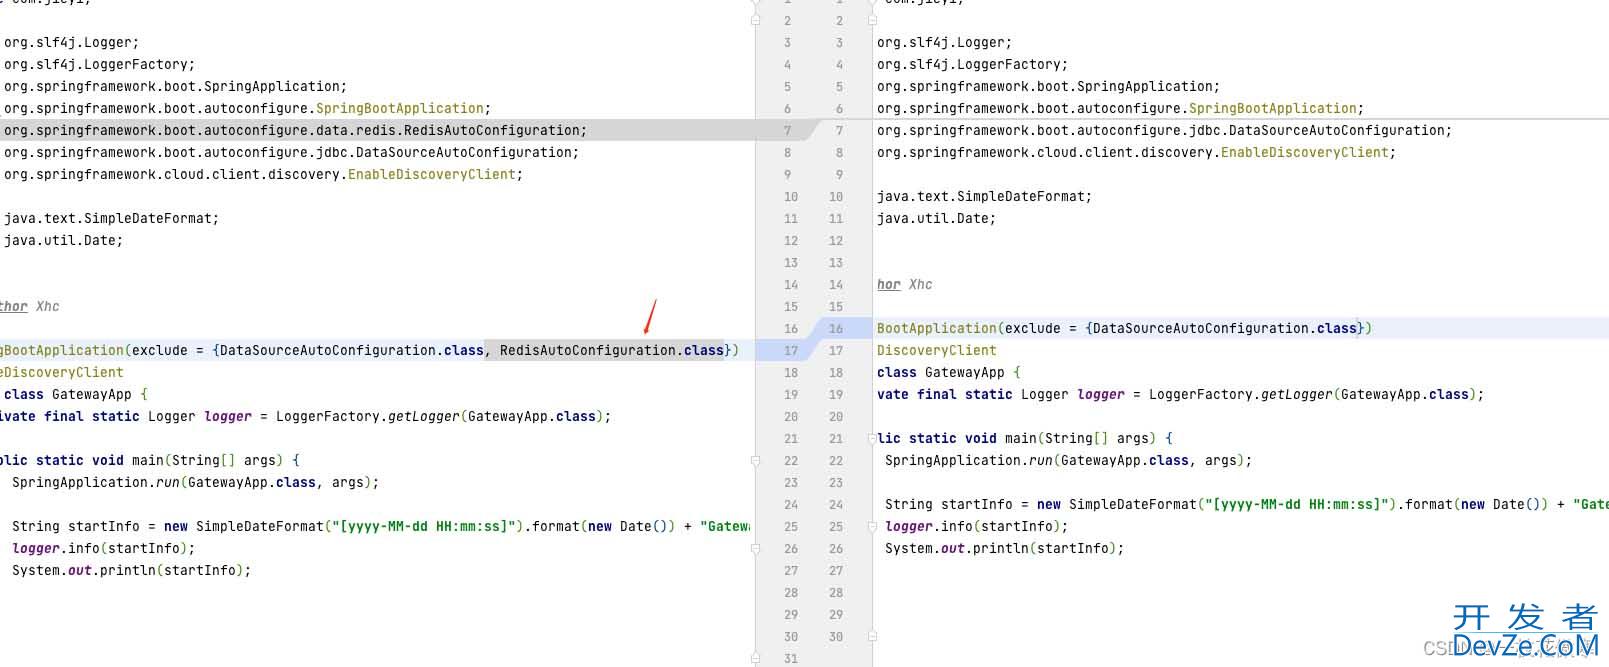The height and width of the screenshot is (667, 1609).
Task: Select right gutter line number 7
Action: click(x=839, y=131)
